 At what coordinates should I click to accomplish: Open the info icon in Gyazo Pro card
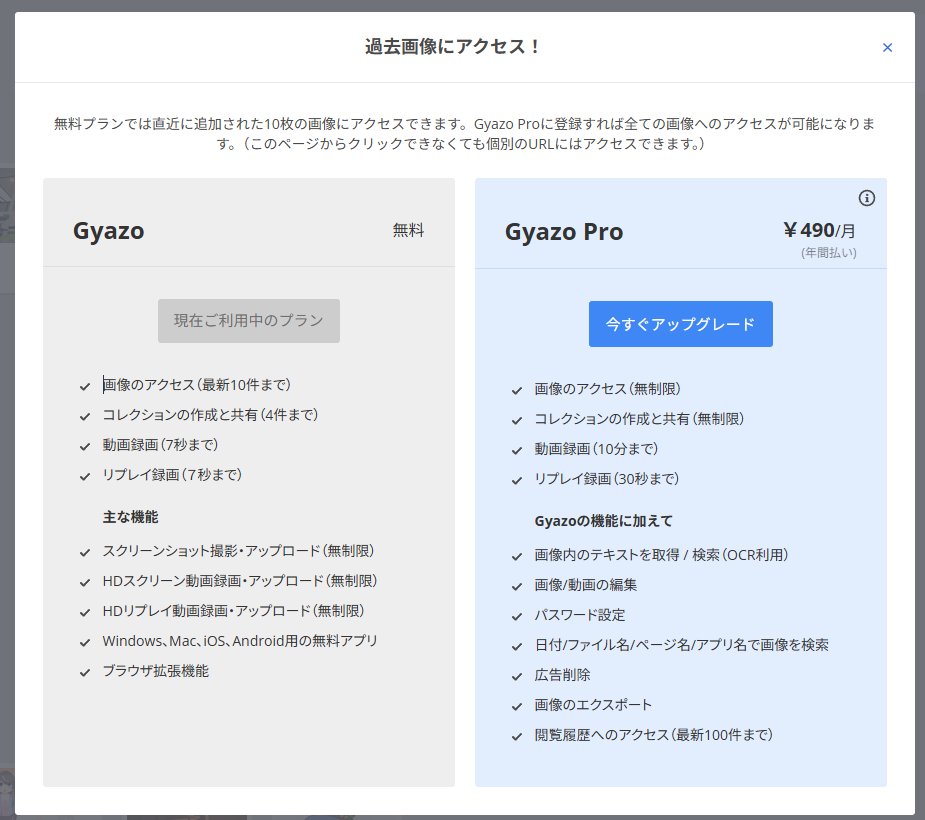pos(866,198)
